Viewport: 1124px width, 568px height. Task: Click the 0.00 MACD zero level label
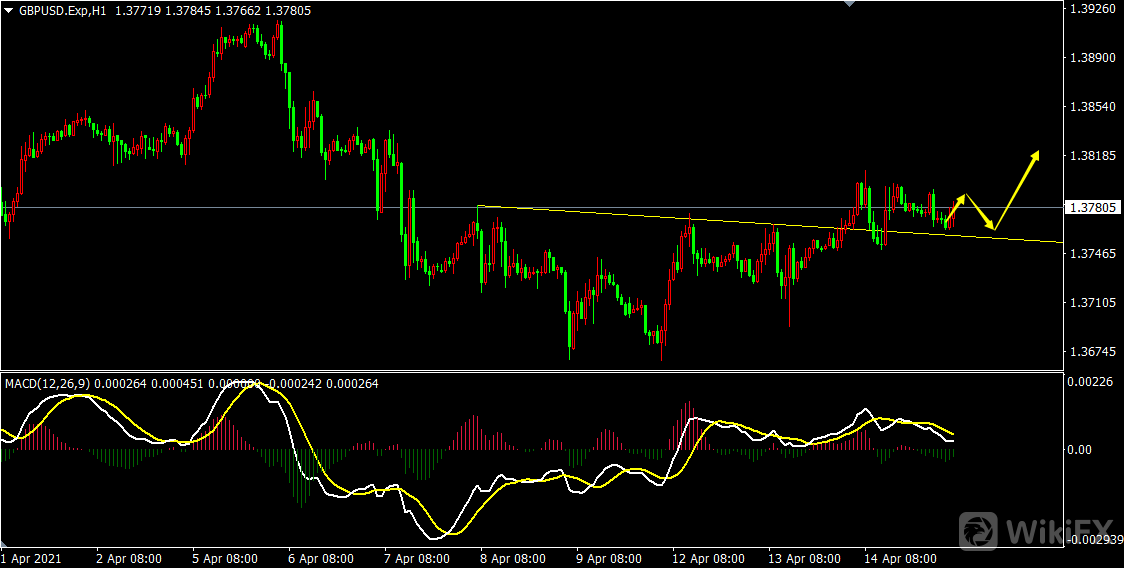[1081, 450]
